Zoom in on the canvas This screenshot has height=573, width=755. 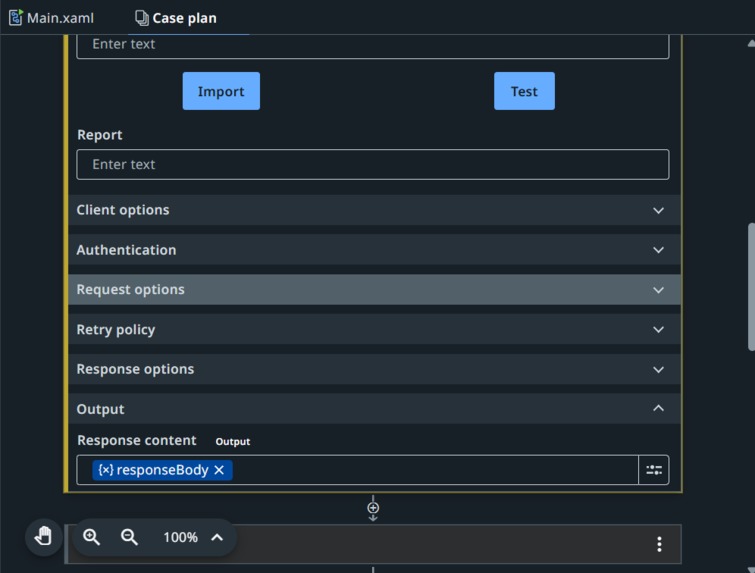[91, 537]
